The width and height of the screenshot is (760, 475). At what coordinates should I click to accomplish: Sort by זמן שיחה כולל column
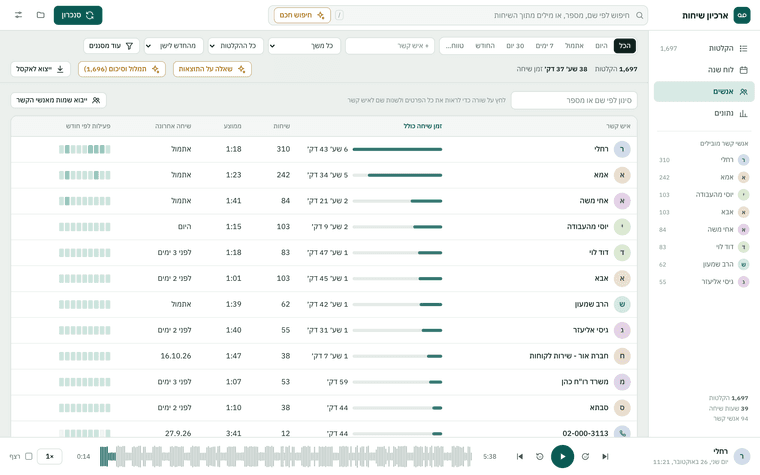423,126
